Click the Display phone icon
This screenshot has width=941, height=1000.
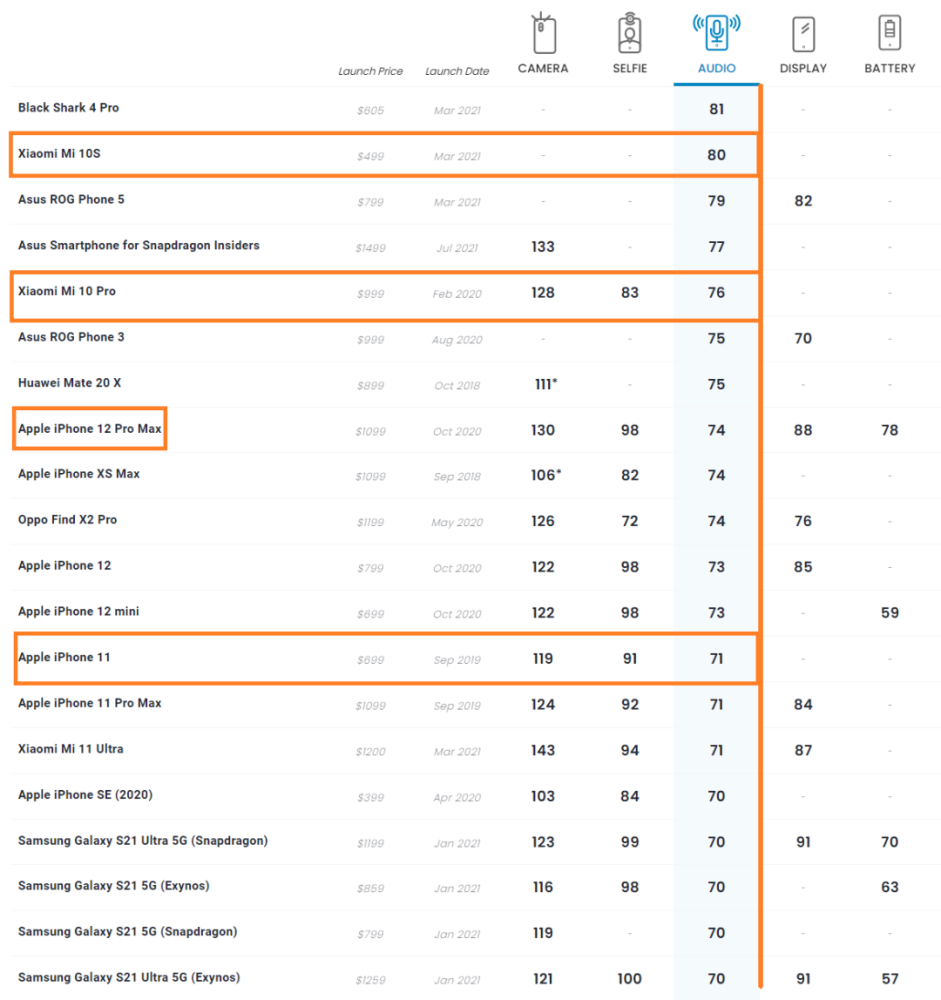click(x=803, y=35)
